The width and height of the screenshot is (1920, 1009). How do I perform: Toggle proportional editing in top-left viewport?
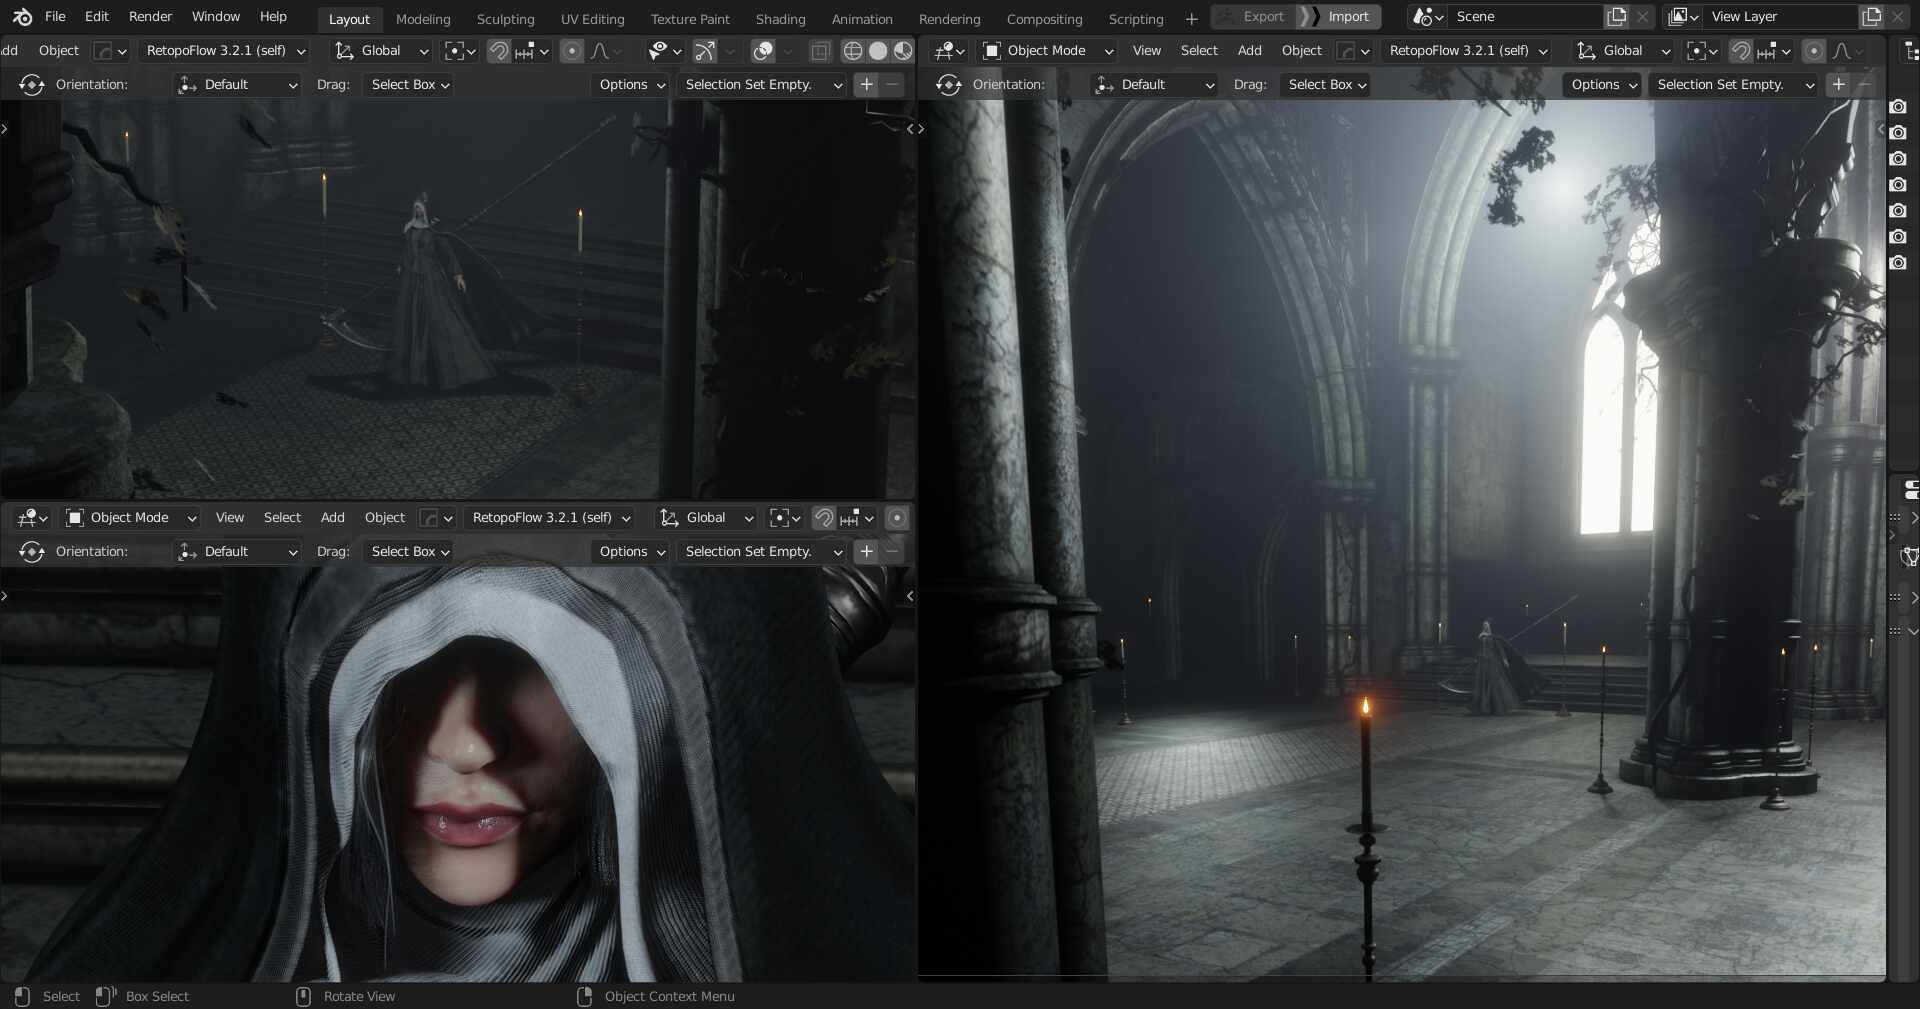pos(571,51)
